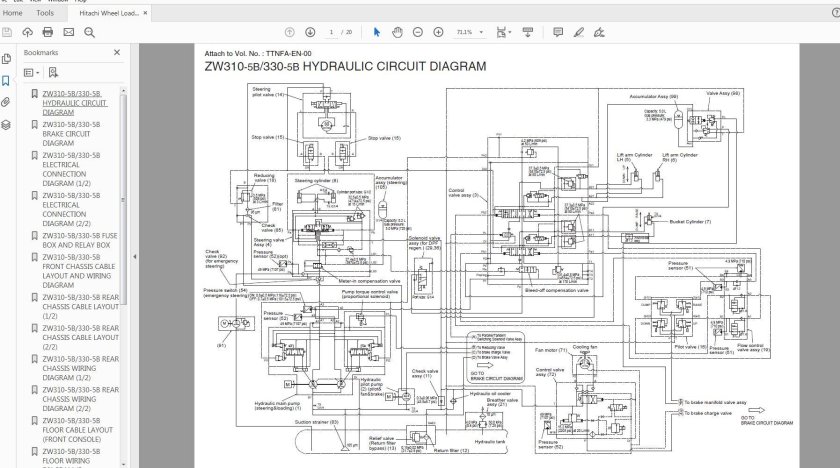Select the Hand pan tool
Viewport: 840px width, 468px height.
tap(397, 32)
